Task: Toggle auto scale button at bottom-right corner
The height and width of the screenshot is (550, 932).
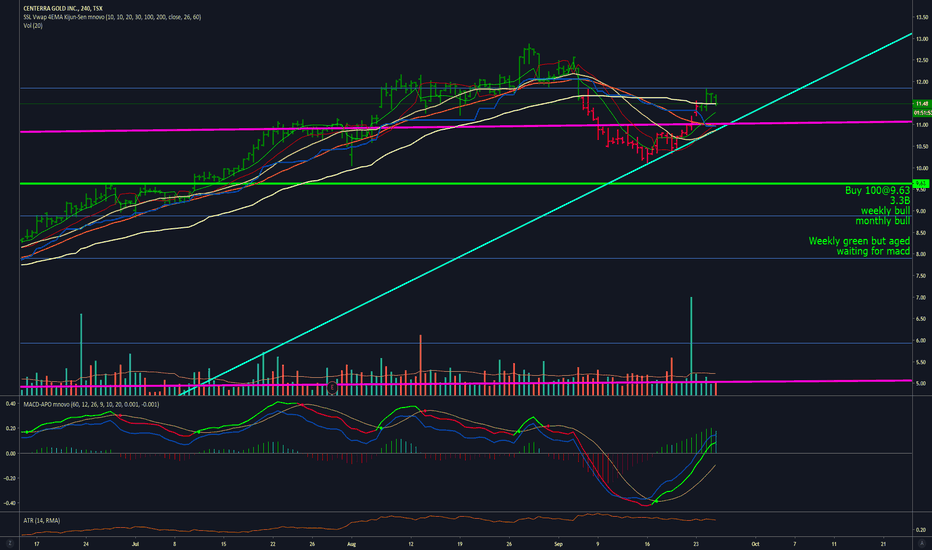Action: [922, 543]
